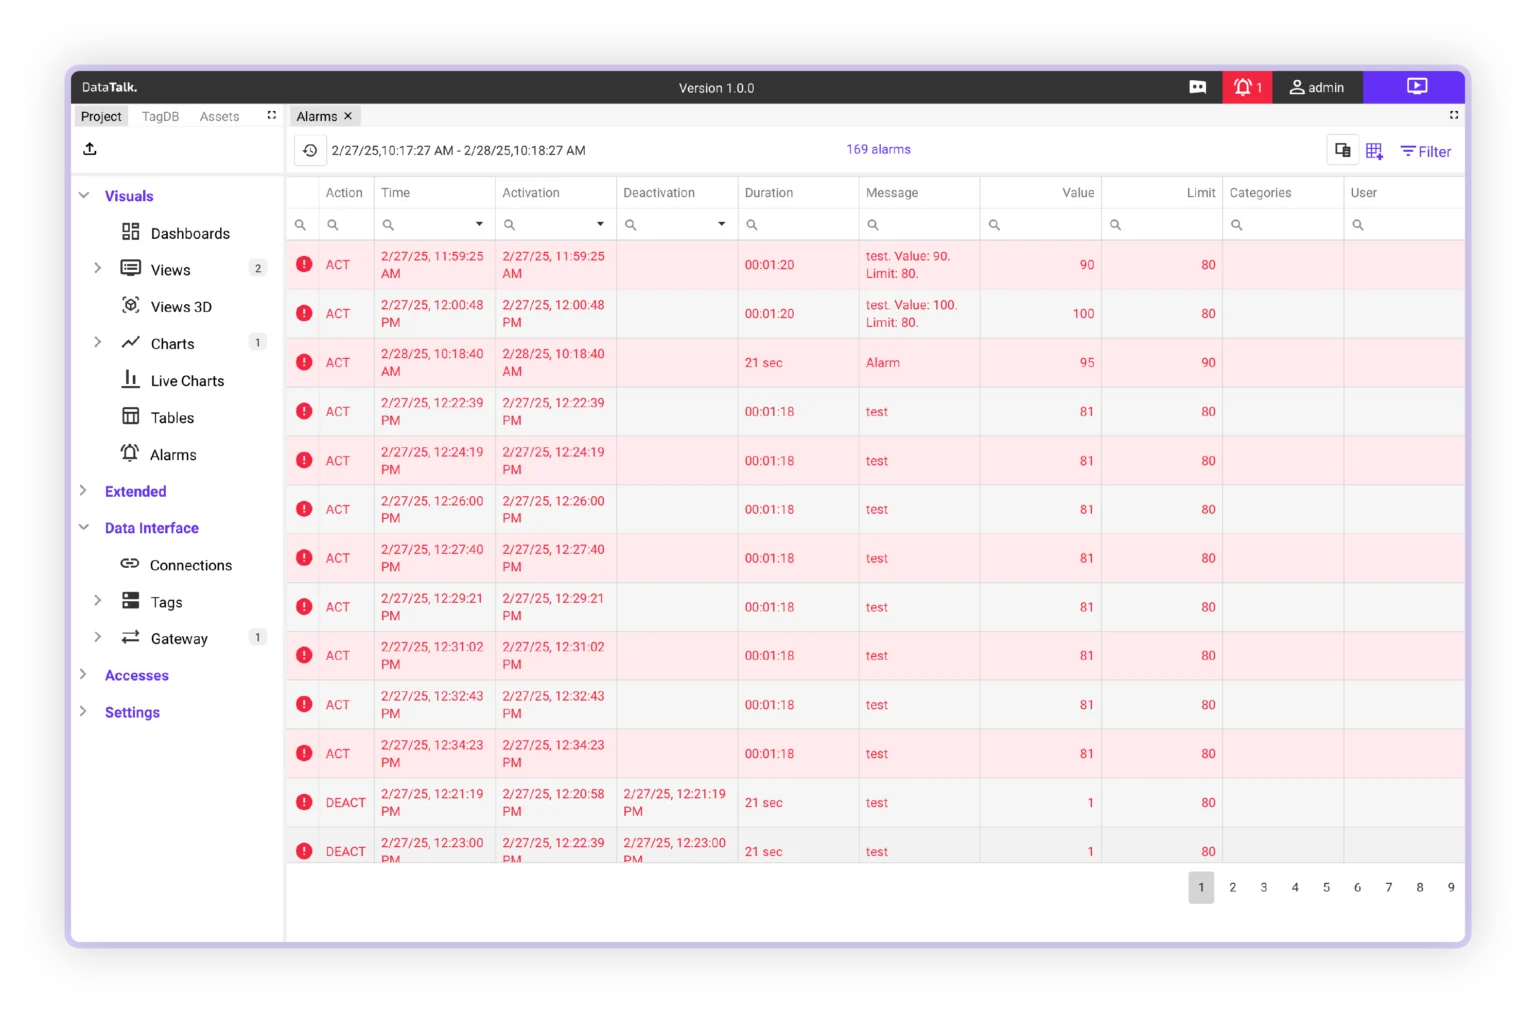Click the add table column icon
Viewport: 1536px width, 1013px height.
click(1374, 151)
